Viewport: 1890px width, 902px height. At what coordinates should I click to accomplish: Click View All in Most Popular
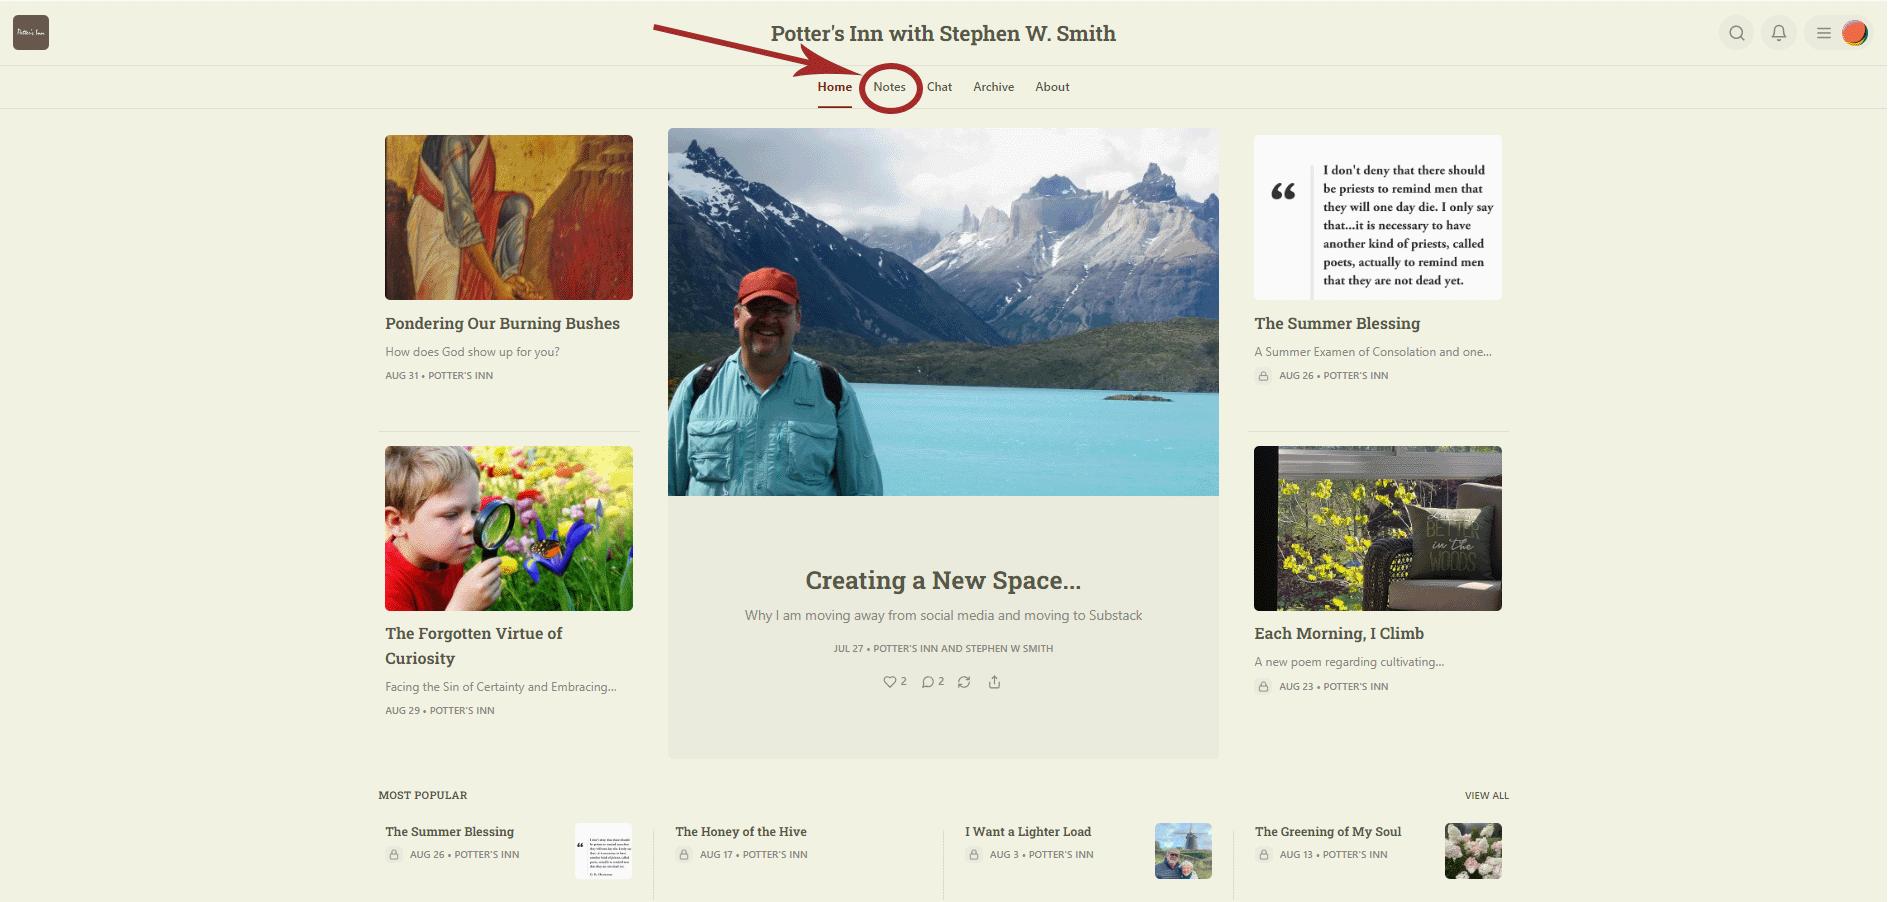(1487, 796)
